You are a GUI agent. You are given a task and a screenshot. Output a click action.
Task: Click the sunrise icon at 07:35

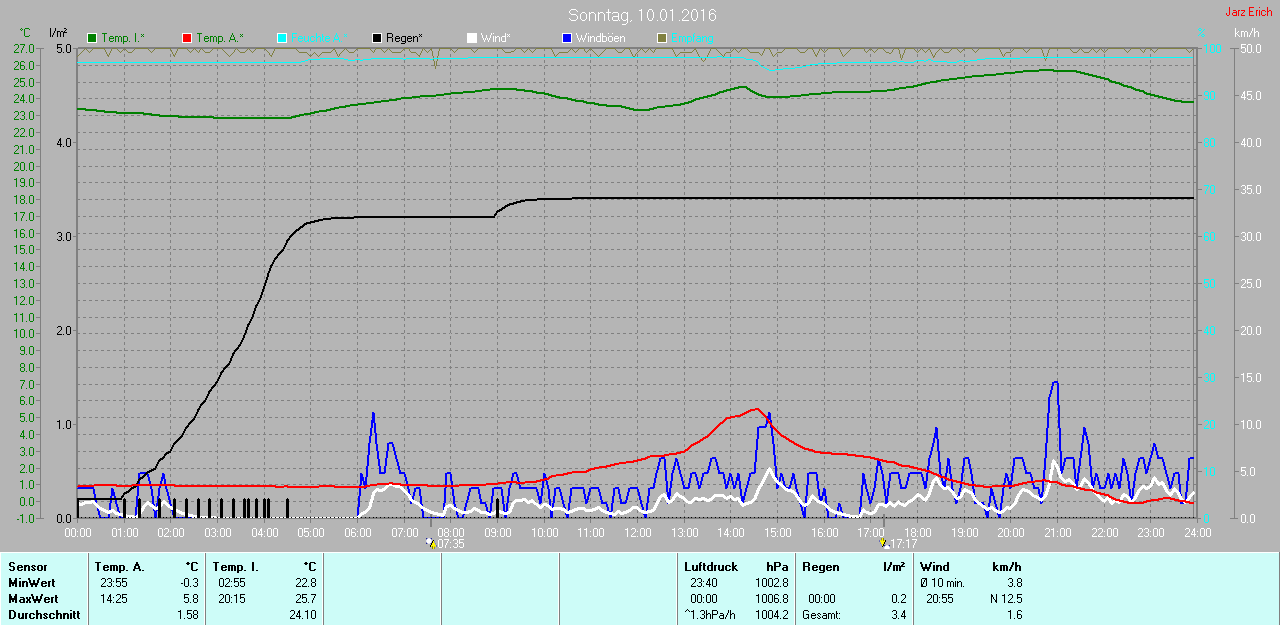click(x=430, y=543)
